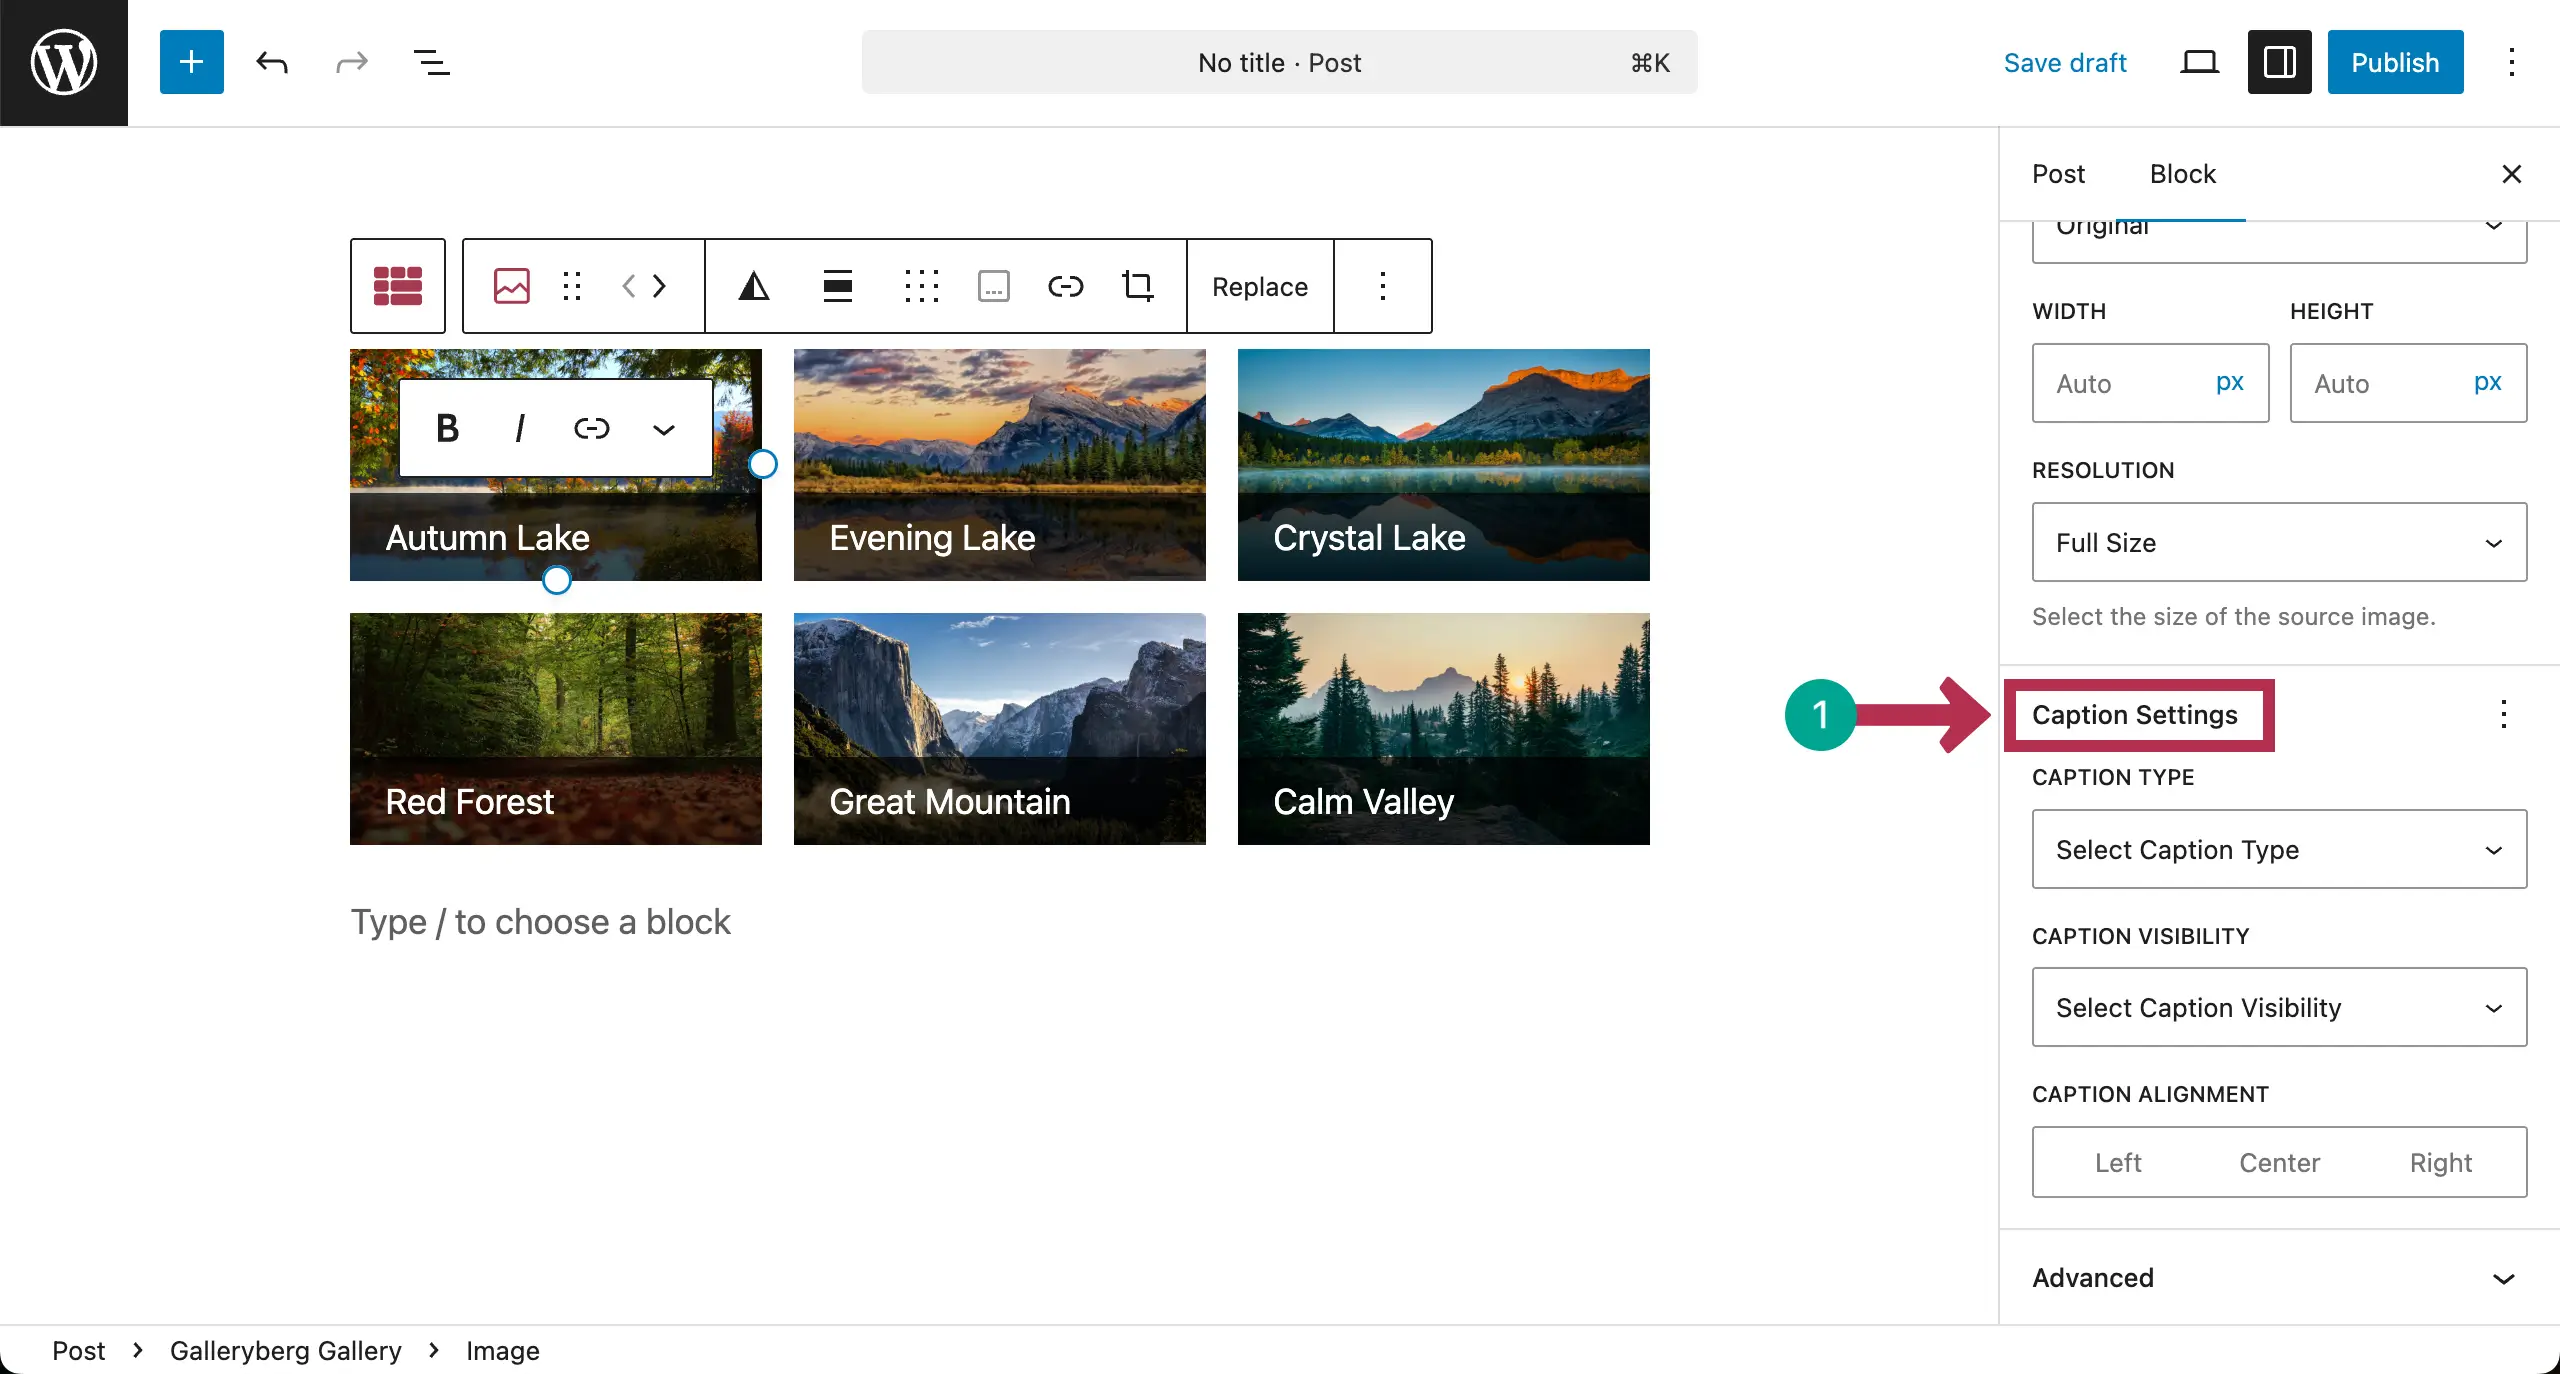Viewport: 2560px width, 1374px height.
Task: Click the Undo icon in the header
Action: (x=270, y=62)
